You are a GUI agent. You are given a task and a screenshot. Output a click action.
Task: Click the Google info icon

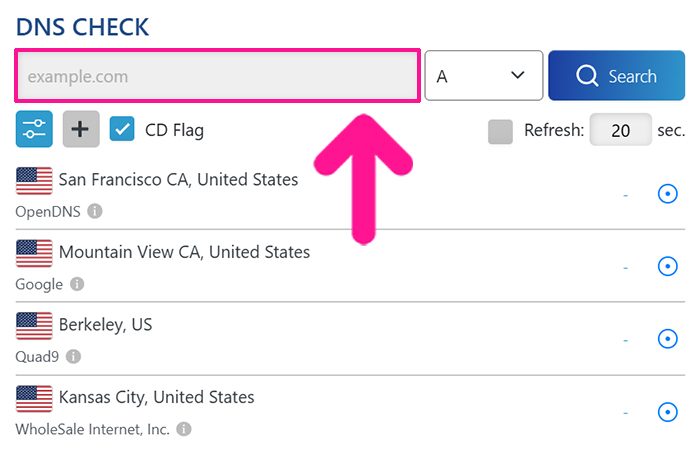tap(77, 284)
